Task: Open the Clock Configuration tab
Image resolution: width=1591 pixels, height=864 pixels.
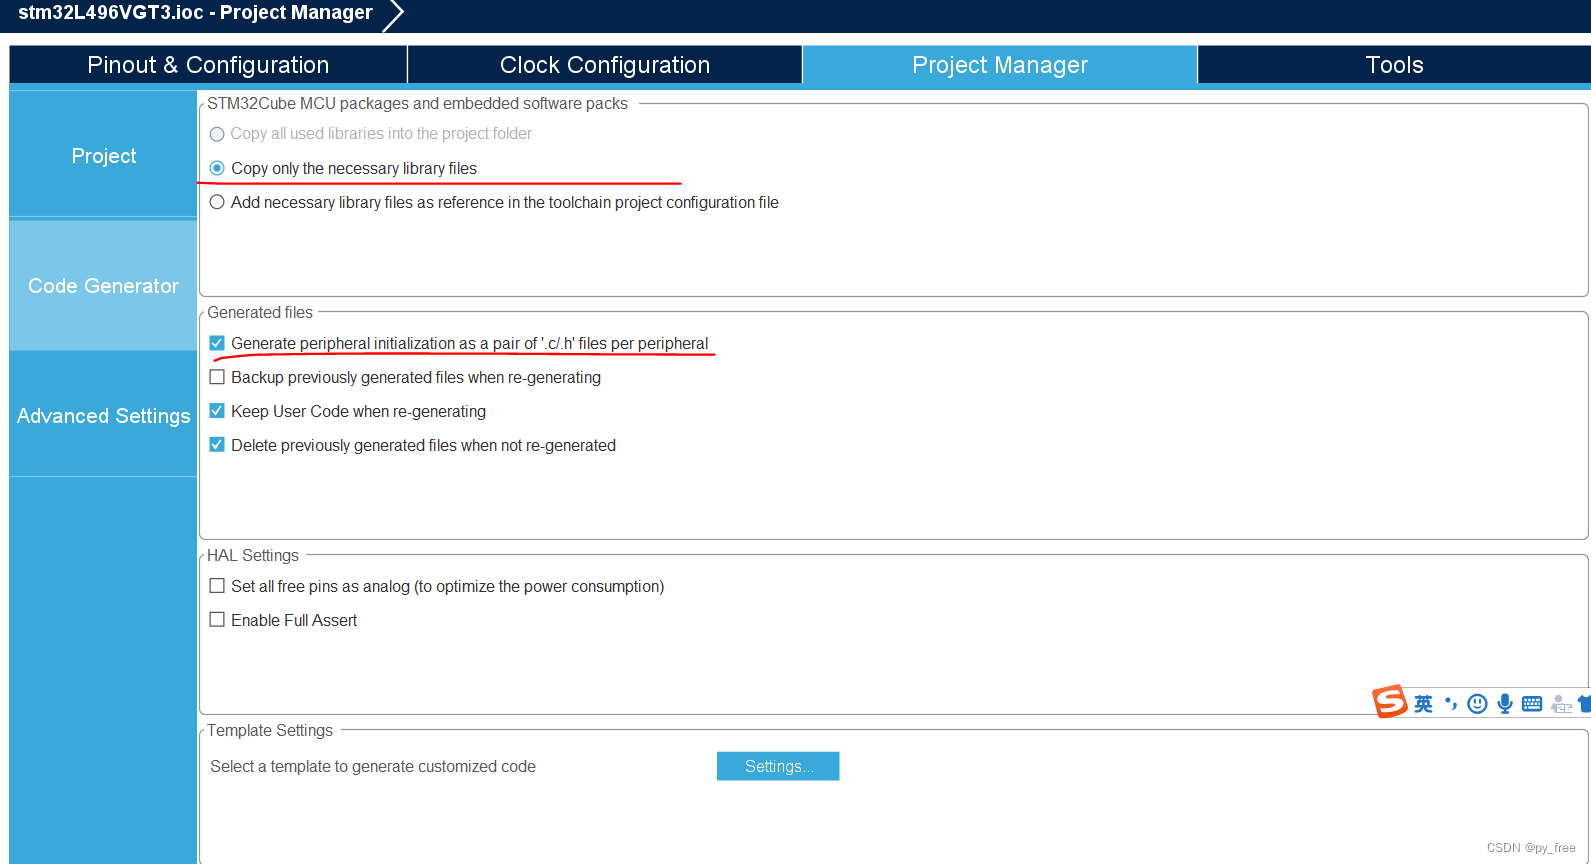Action: 605,65
